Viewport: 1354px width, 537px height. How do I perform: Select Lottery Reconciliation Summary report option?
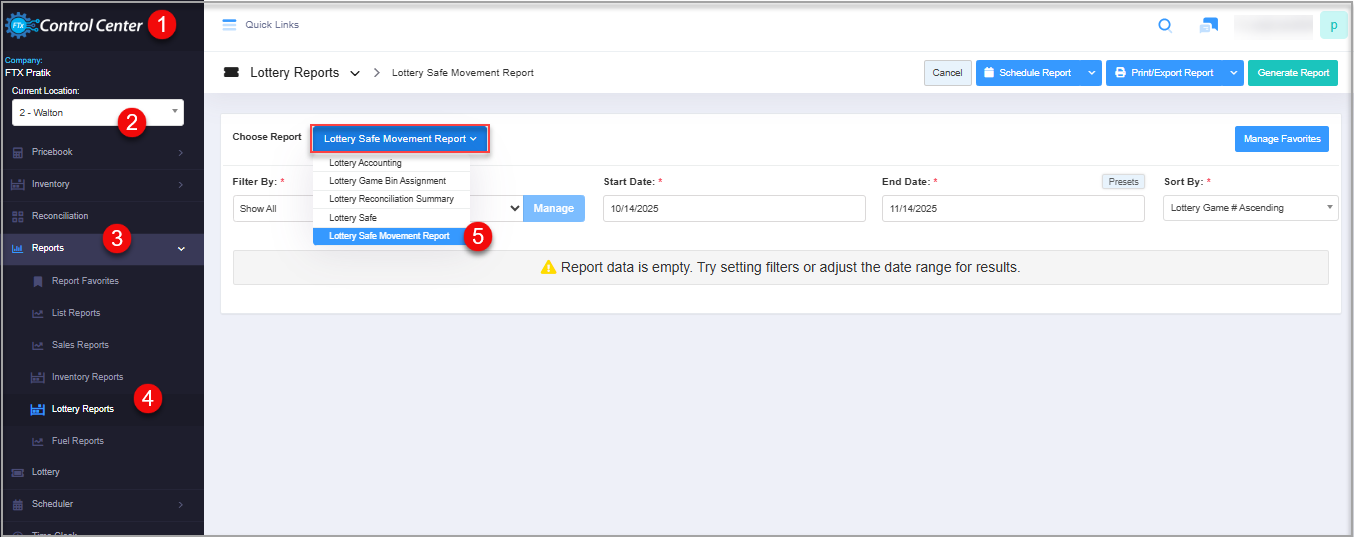(391, 199)
